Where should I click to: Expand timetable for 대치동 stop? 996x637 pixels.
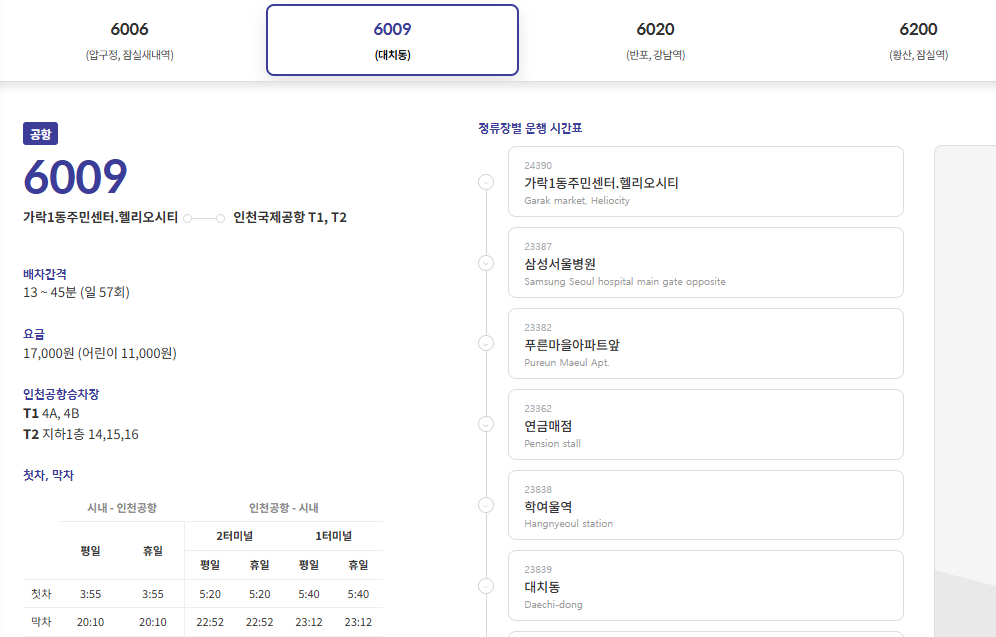tap(486, 586)
